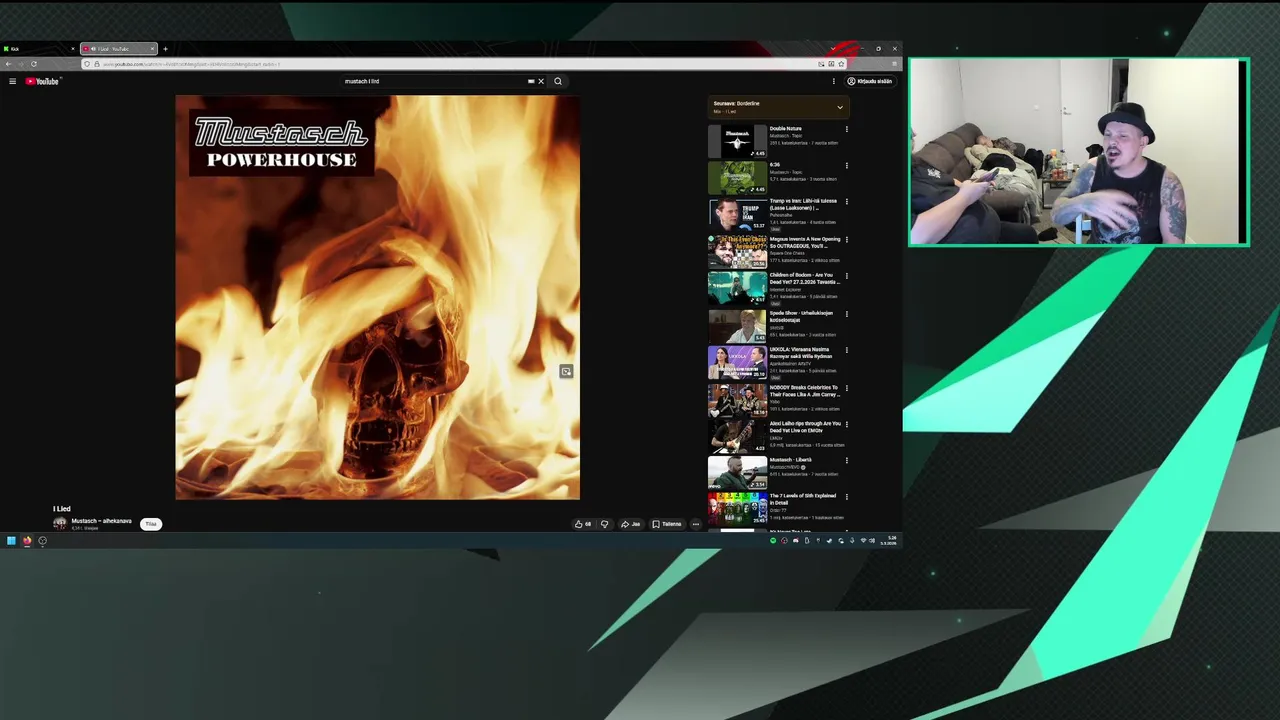Open the Firefox application menu icon
This screenshot has height=720, width=1280.
tap(894, 64)
